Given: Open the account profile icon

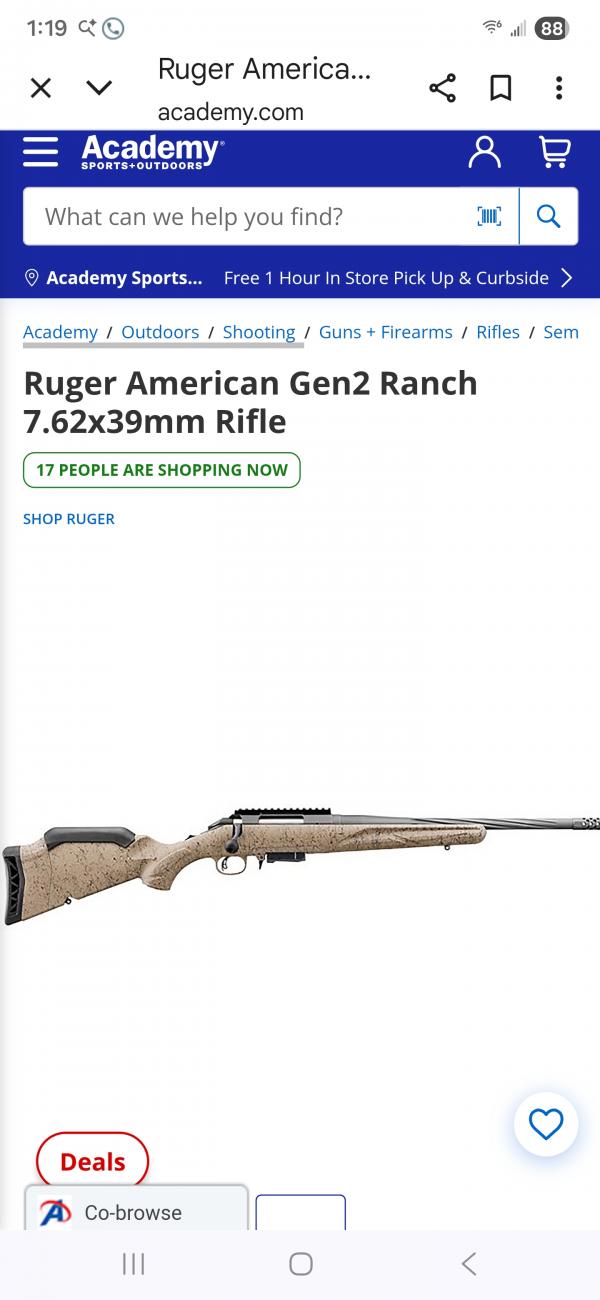Looking at the screenshot, I should click(485, 152).
